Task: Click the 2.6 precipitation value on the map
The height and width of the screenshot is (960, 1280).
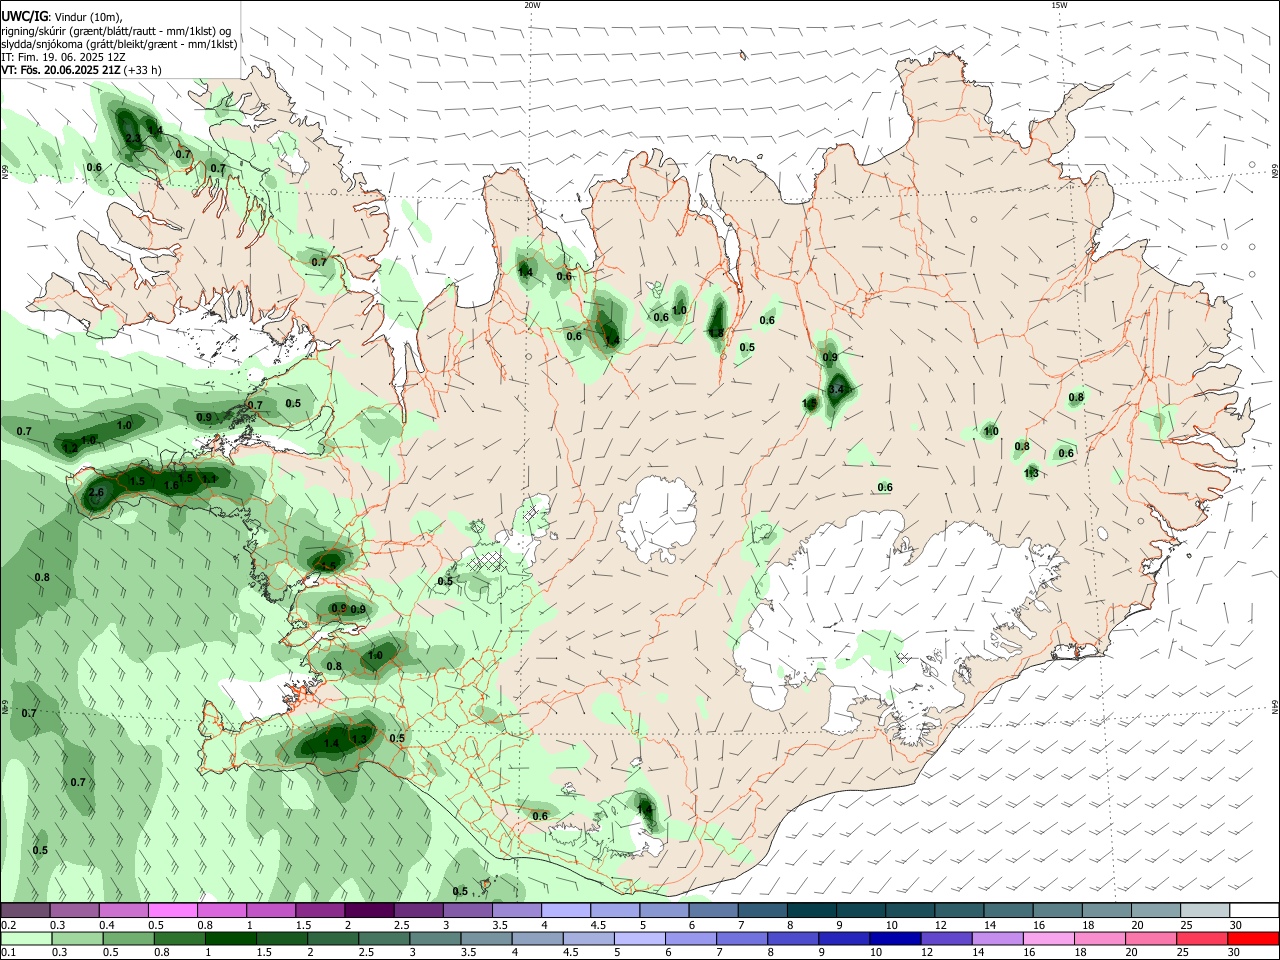Action: (97, 492)
